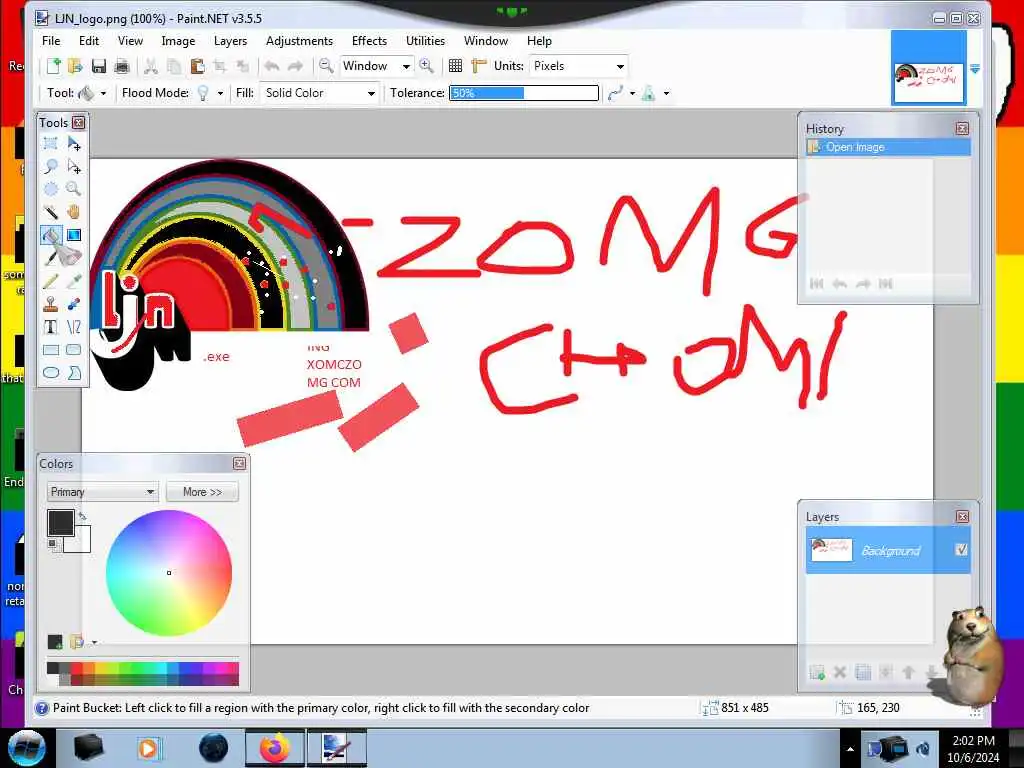The width and height of the screenshot is (1024, 768).
Task: Select the Move Selected Pixels tool
Action: 74,144
